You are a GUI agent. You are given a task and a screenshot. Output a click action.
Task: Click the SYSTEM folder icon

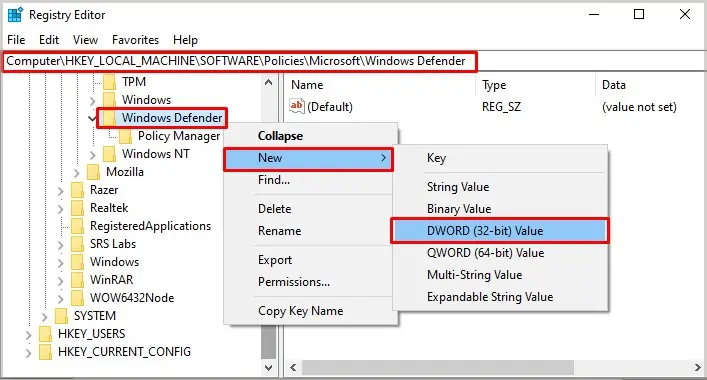pos(61,316)
